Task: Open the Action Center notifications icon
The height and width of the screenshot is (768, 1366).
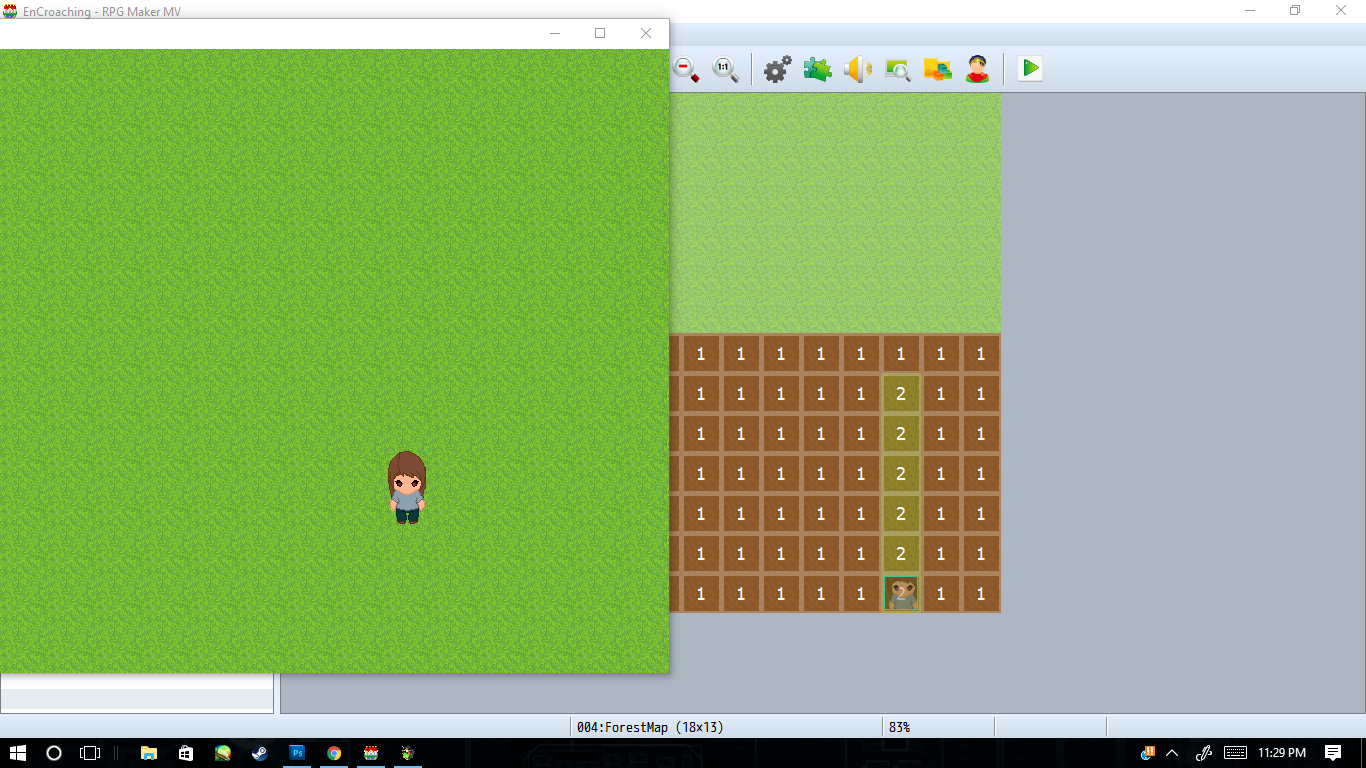Action: [x=1333, y=753]
